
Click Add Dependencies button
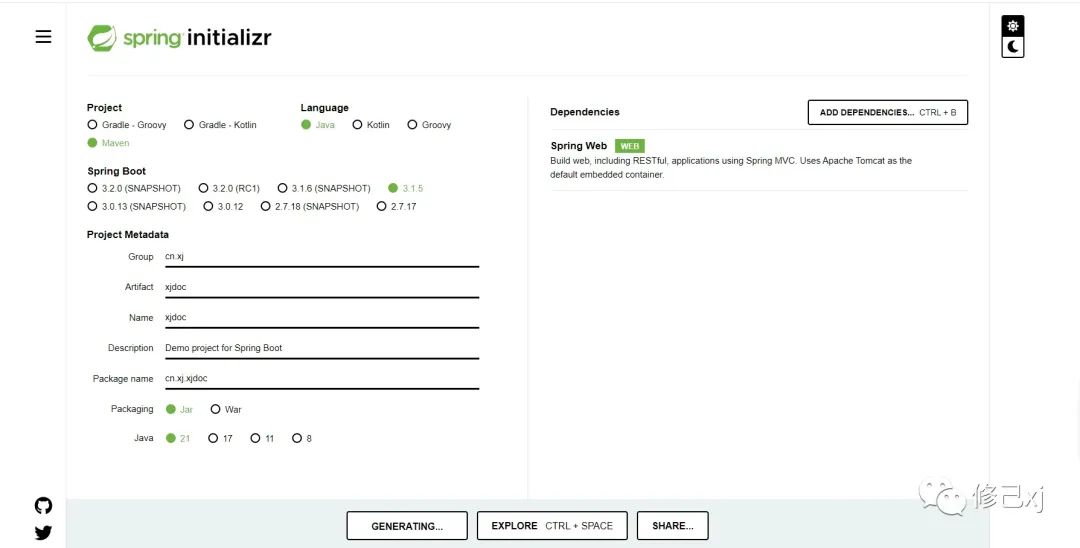[888, 112]
